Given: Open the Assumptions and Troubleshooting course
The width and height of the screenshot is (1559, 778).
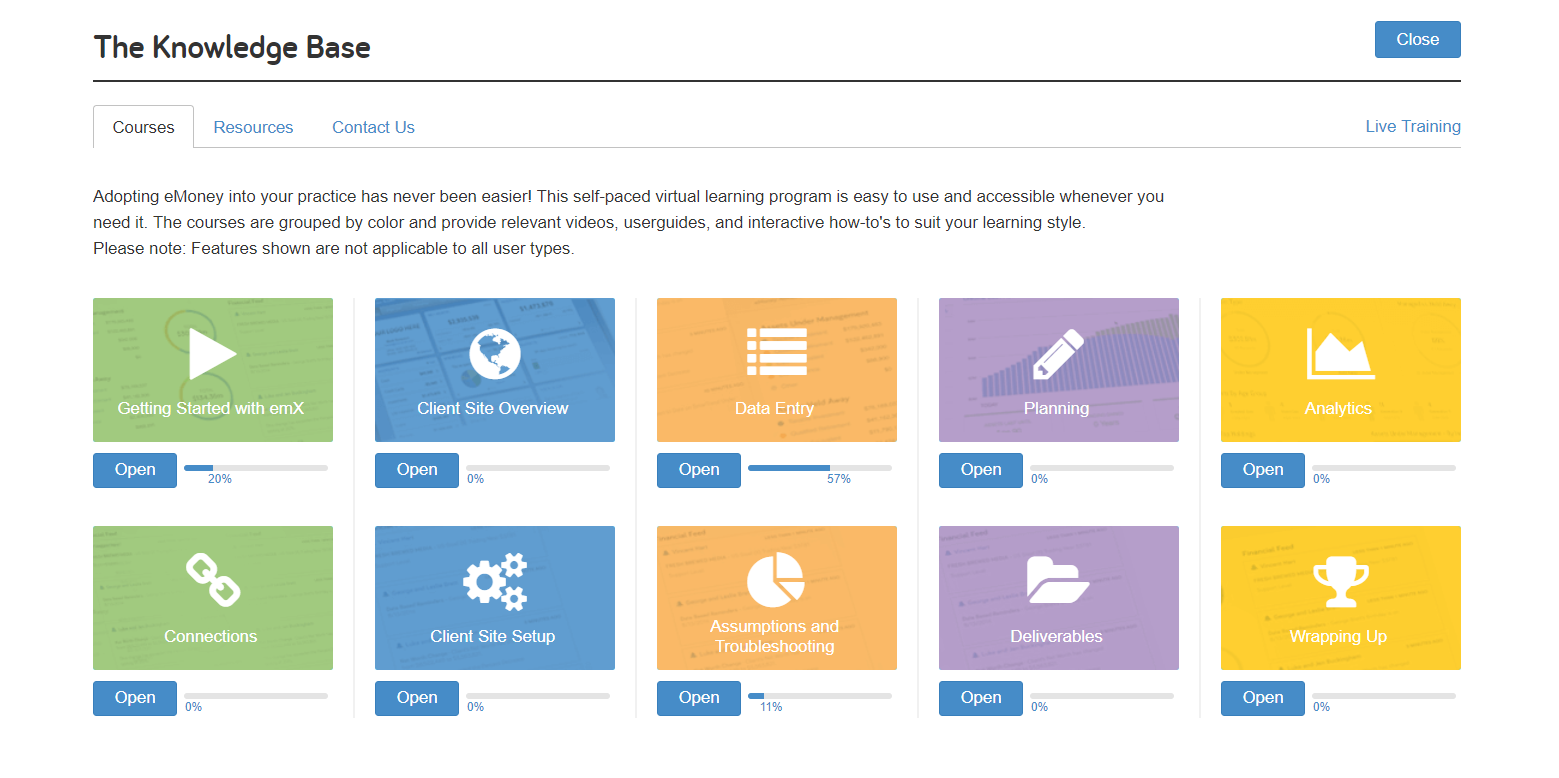Looking at the screenshot, I should pyautogui.click(x=699, y=698).
